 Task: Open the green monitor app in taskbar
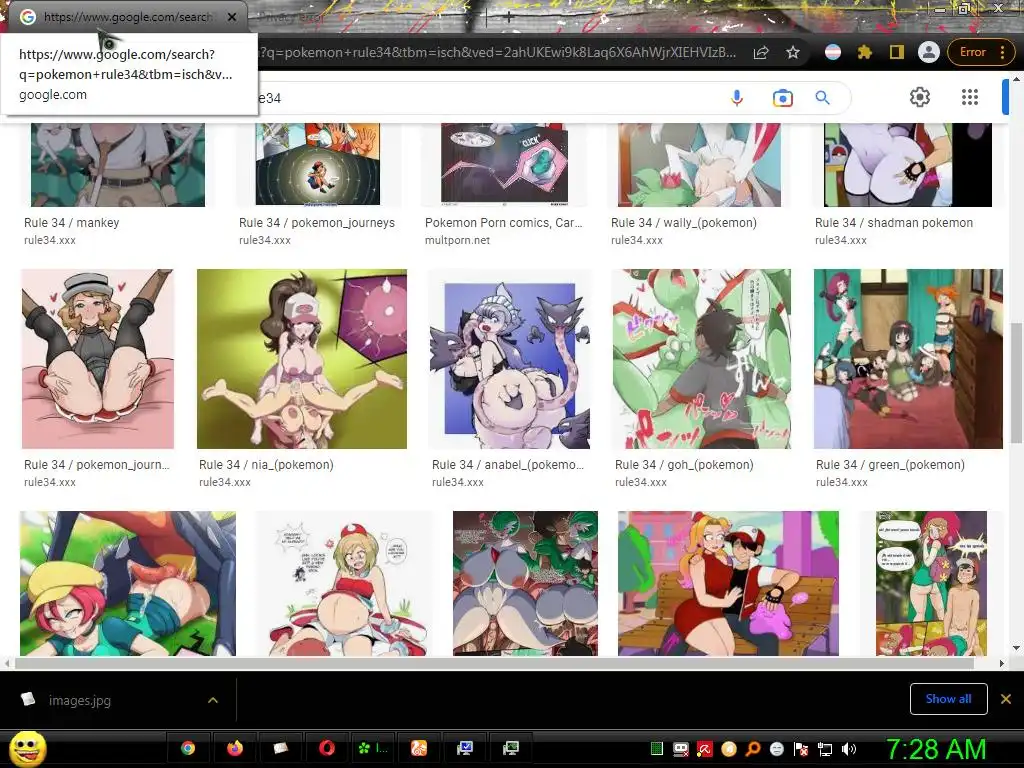point(511,748)
